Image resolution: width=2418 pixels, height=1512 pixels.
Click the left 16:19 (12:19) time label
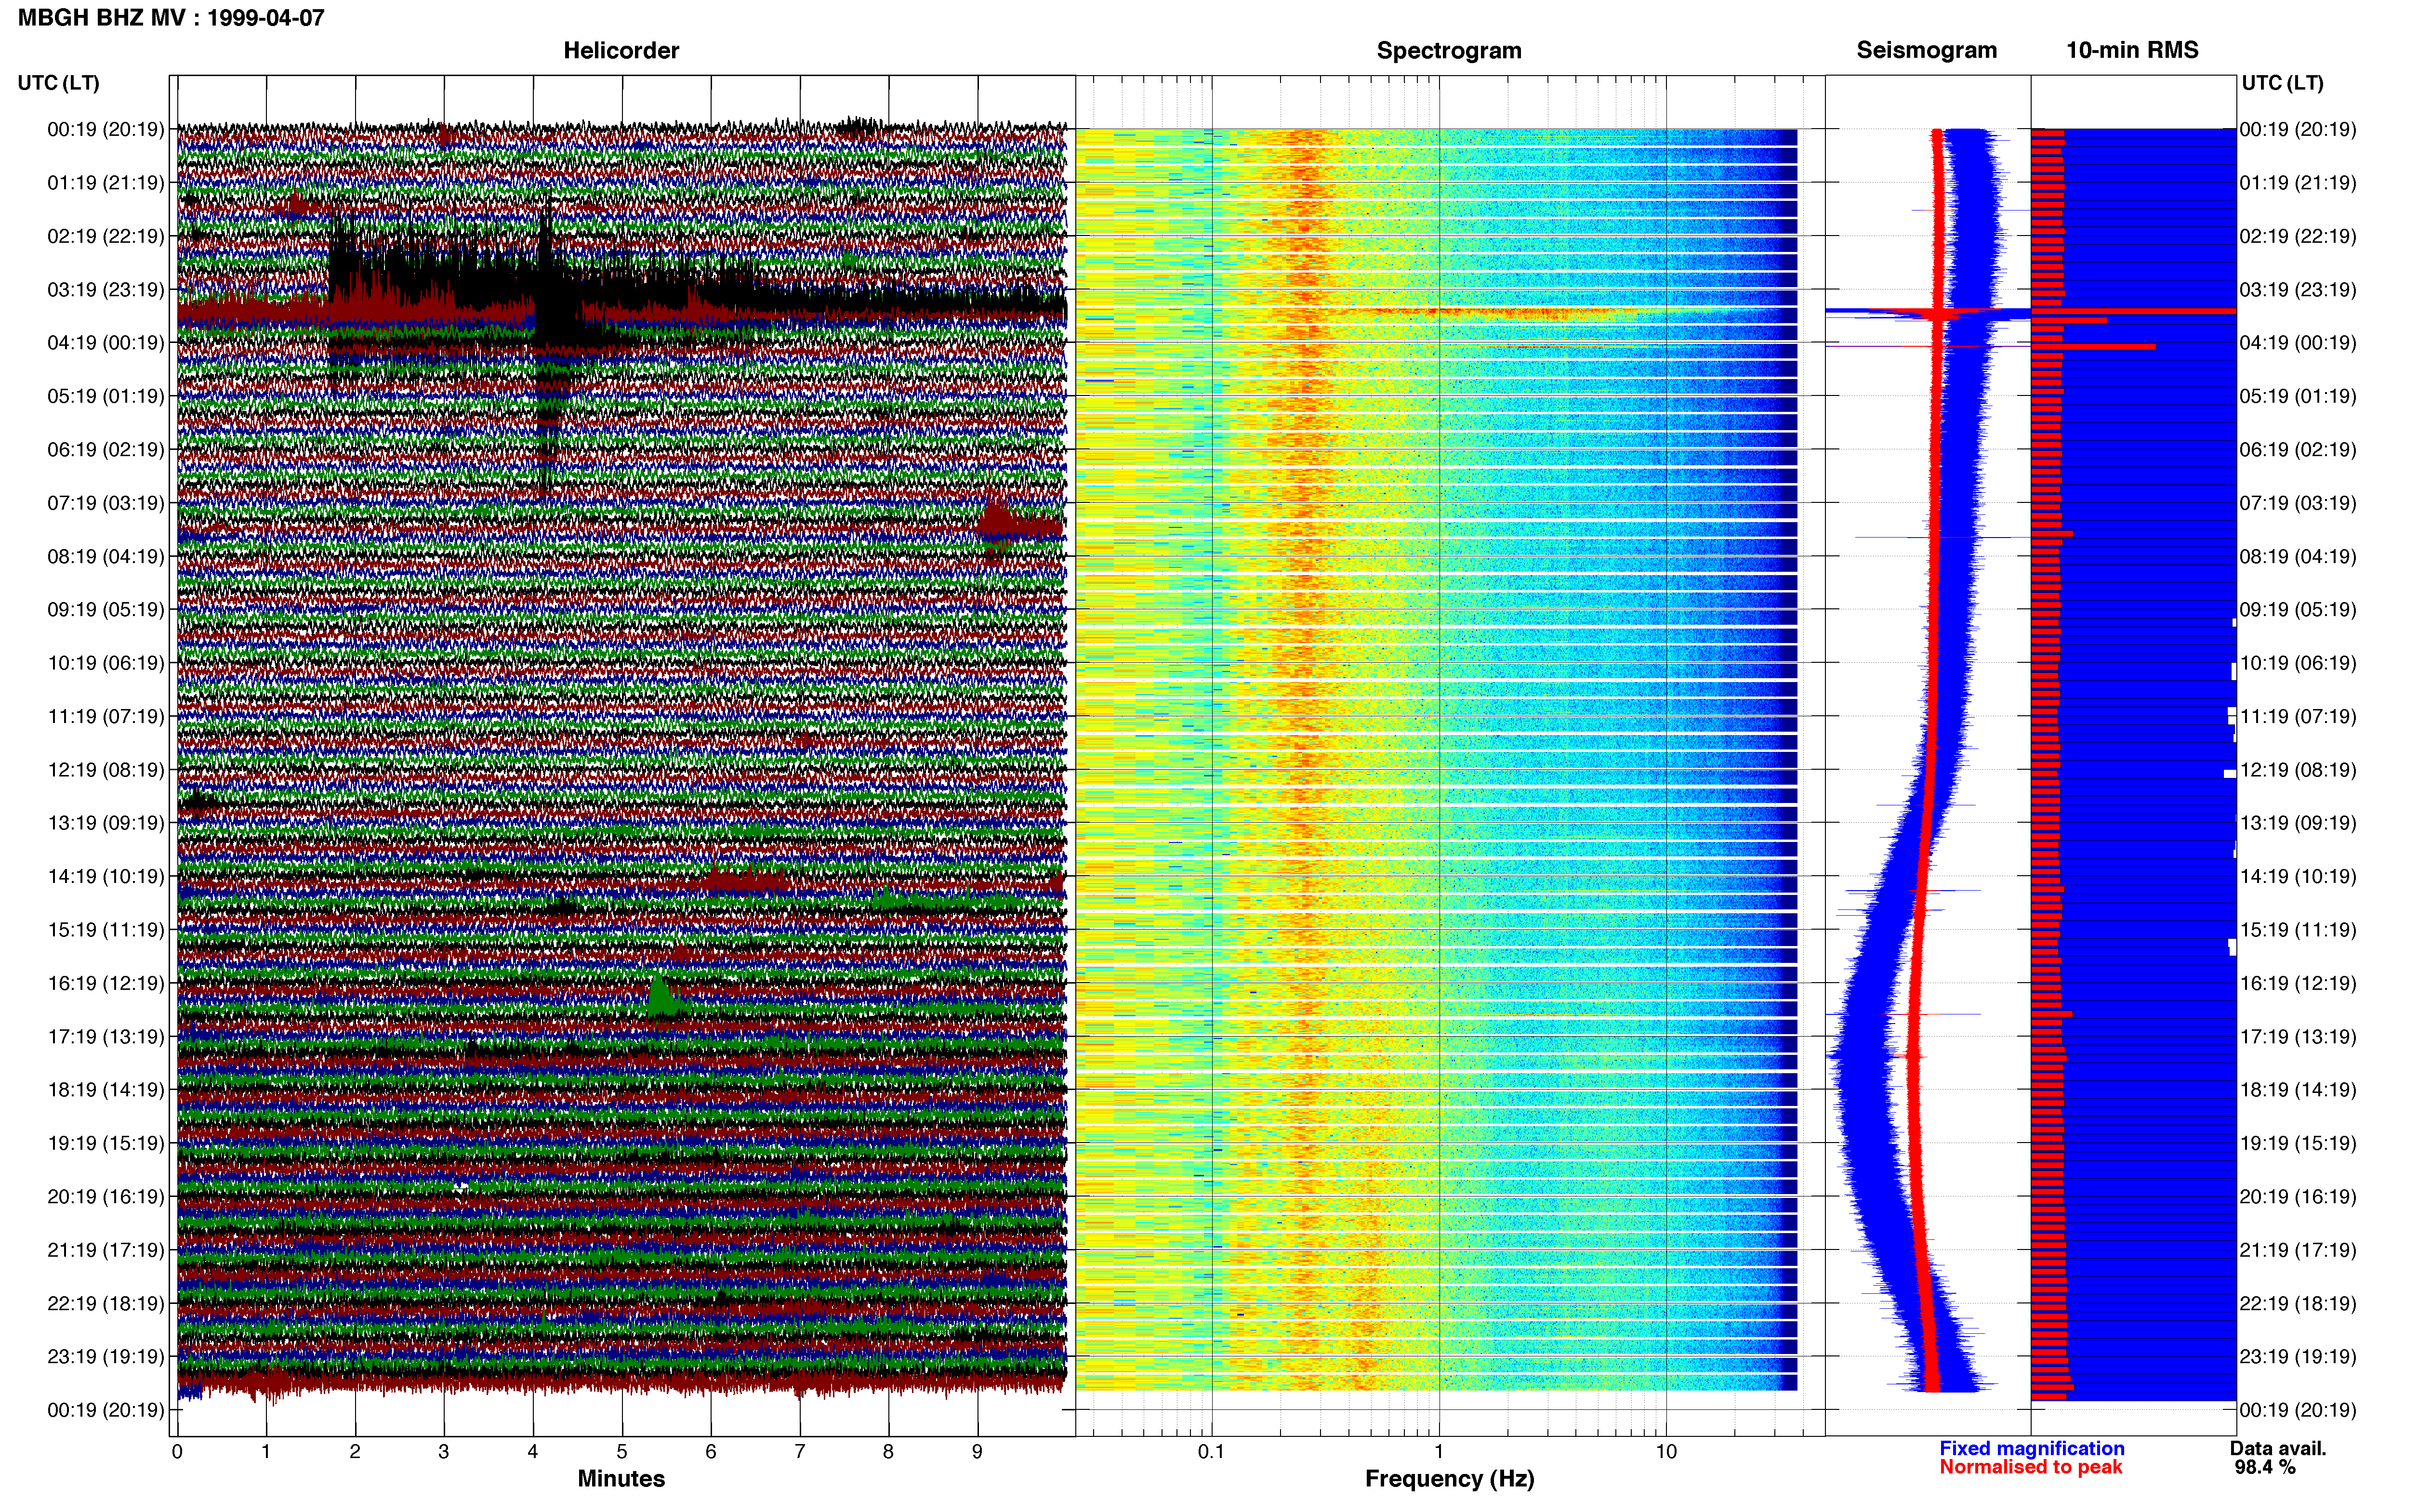(x=106, y=983)
